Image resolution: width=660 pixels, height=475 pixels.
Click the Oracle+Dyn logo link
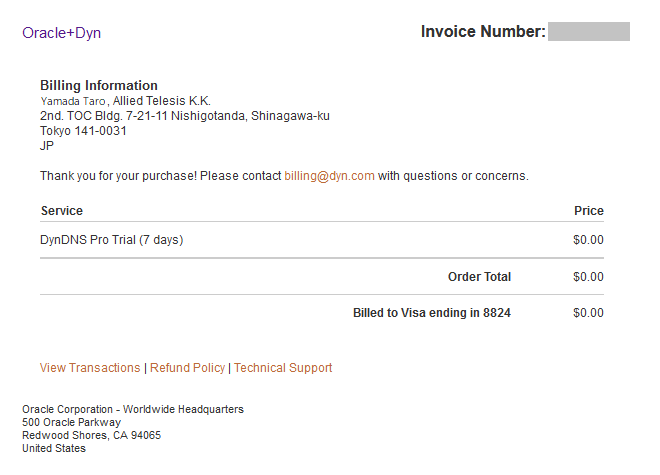pos(61,33)
